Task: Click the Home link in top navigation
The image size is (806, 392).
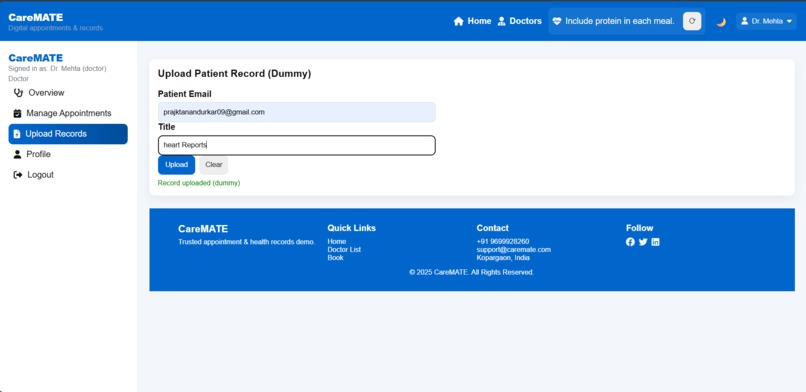Action: pos(472,21)
